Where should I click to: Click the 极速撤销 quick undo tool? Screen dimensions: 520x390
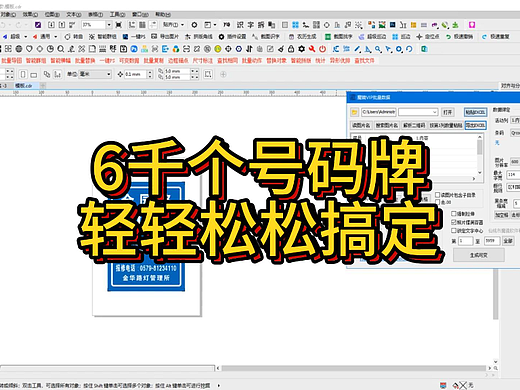pyautogui.click(x=460, y=37)
